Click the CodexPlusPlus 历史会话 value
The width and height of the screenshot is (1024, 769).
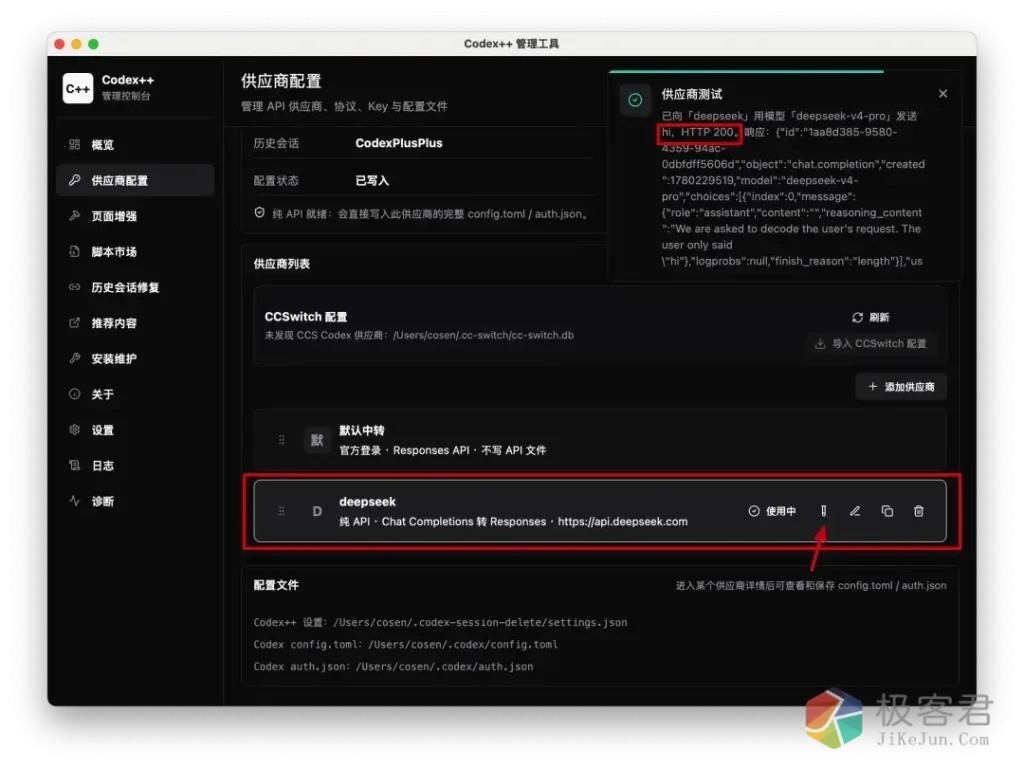[x=399, y=143]
